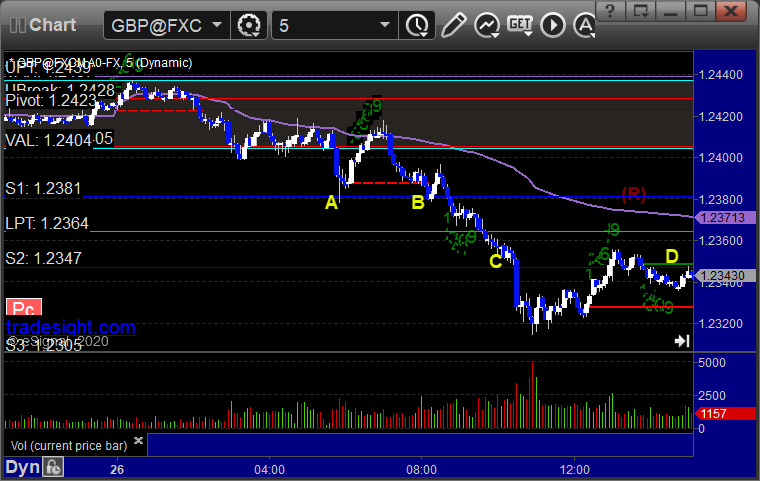
Task: Click the 26 date axis label
Action: pos(117,470)
